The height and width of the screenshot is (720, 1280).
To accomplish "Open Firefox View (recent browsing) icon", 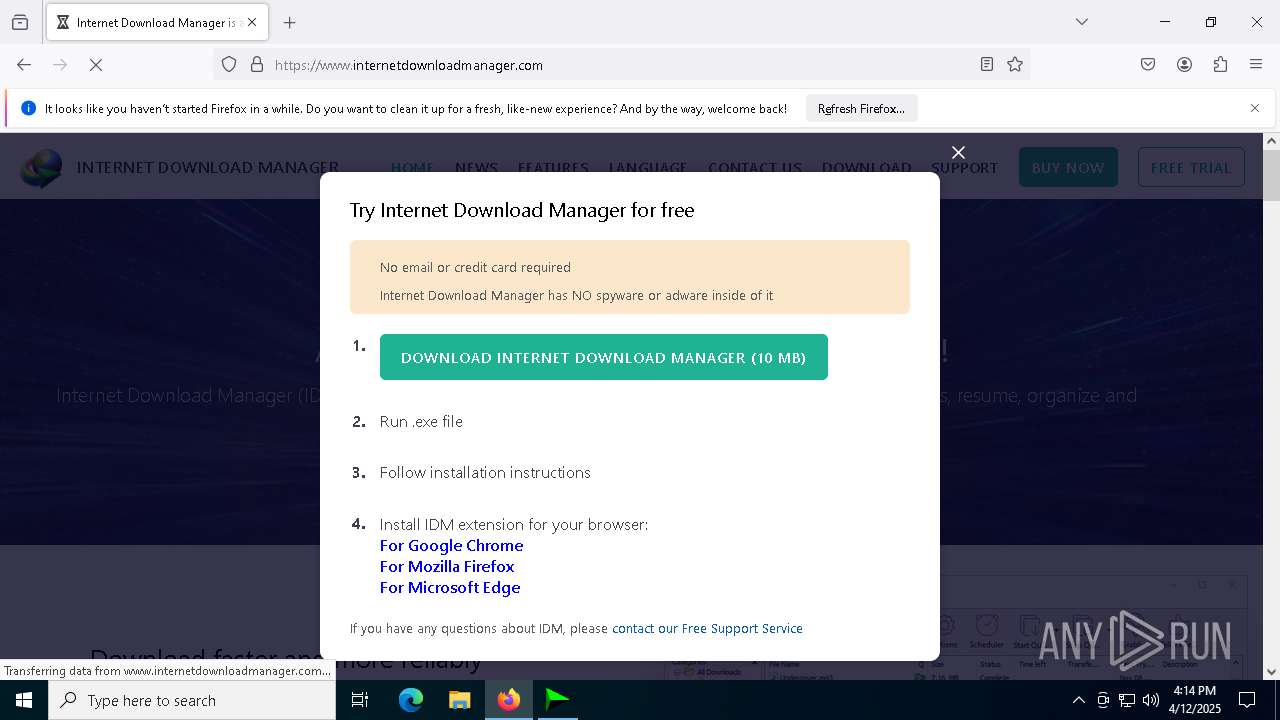I will [20, 22].
